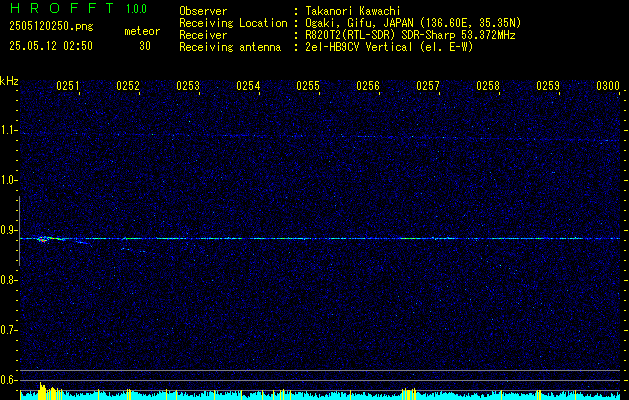The width and height of the screenshot is (629, 400).
Task: Click the 0259 time marker
Action: (548, 86)
